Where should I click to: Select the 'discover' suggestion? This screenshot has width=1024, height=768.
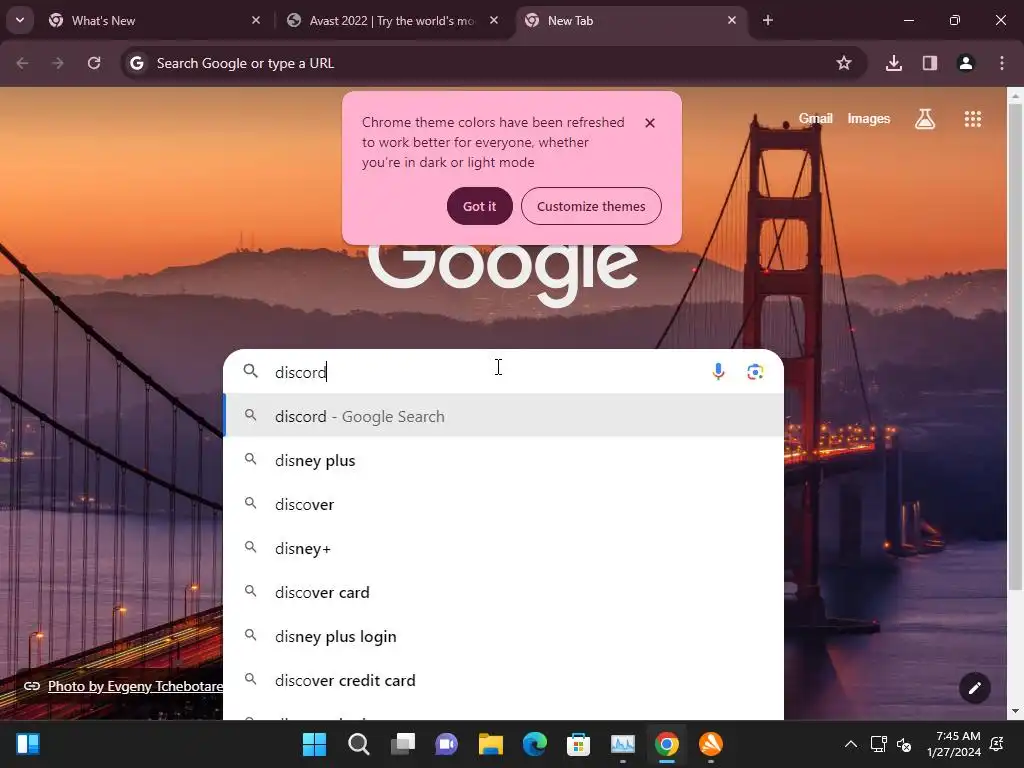[504, 504]
